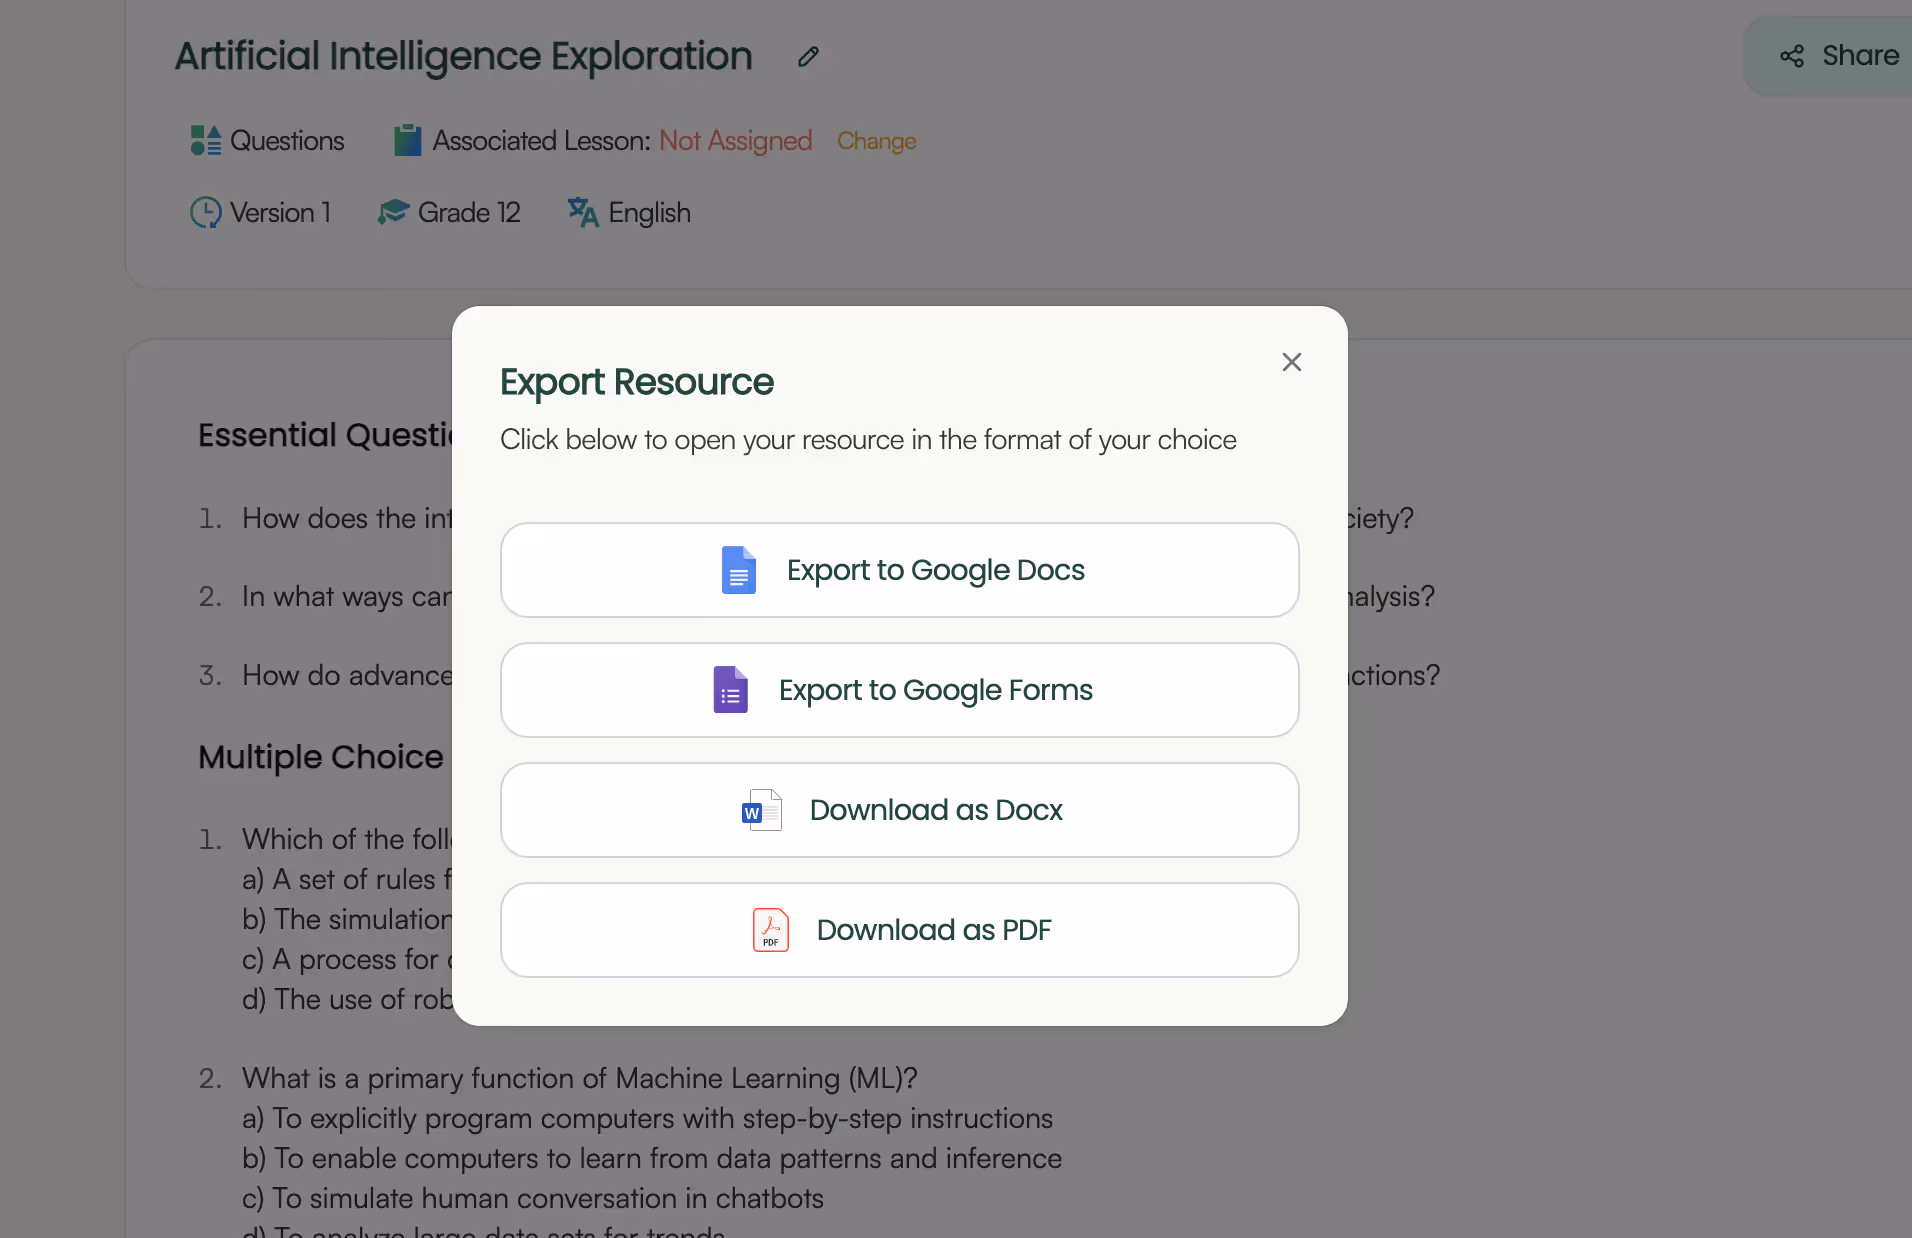Click the Google Forms file icon
The height and width of the screenshot is (1238, 1912).
[x=730, y=690]
